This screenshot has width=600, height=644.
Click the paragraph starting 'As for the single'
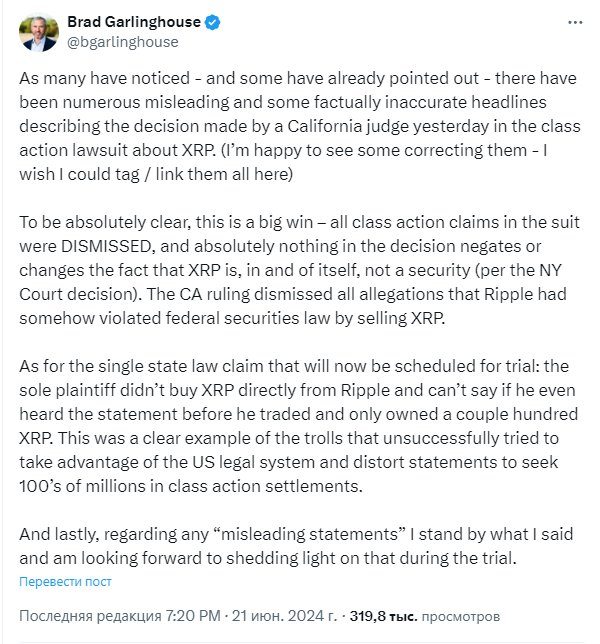point(299,426)
